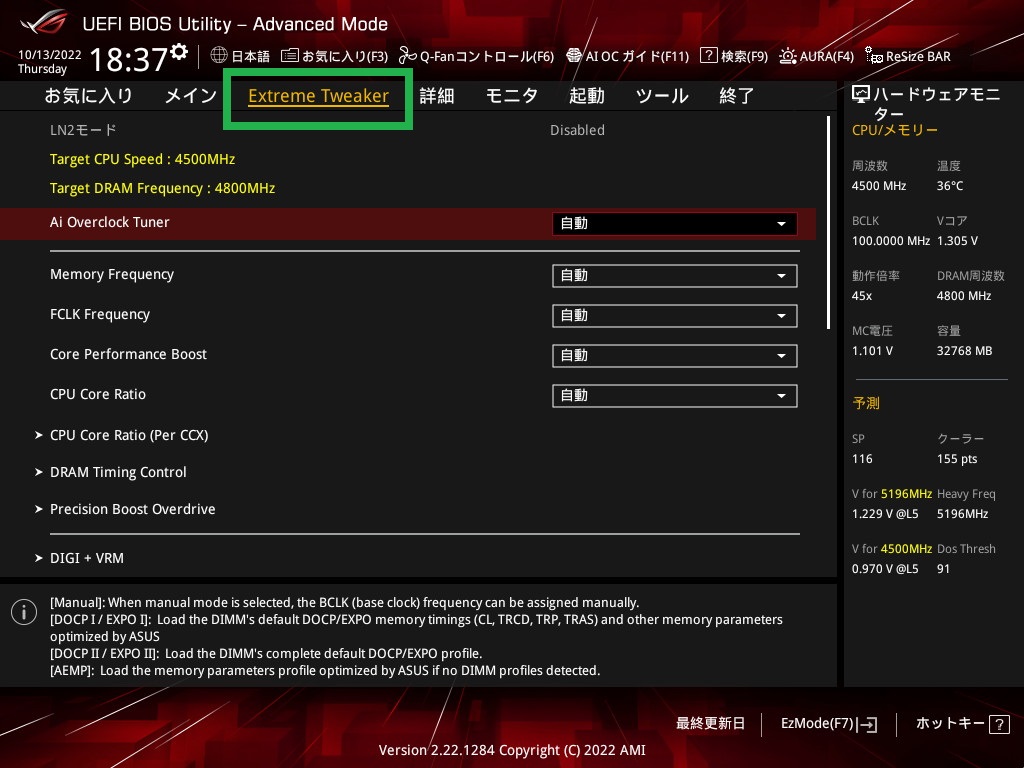Click the CPU/メモリー heading
This screenshot has width=1024, height=768.
(895, 130)
